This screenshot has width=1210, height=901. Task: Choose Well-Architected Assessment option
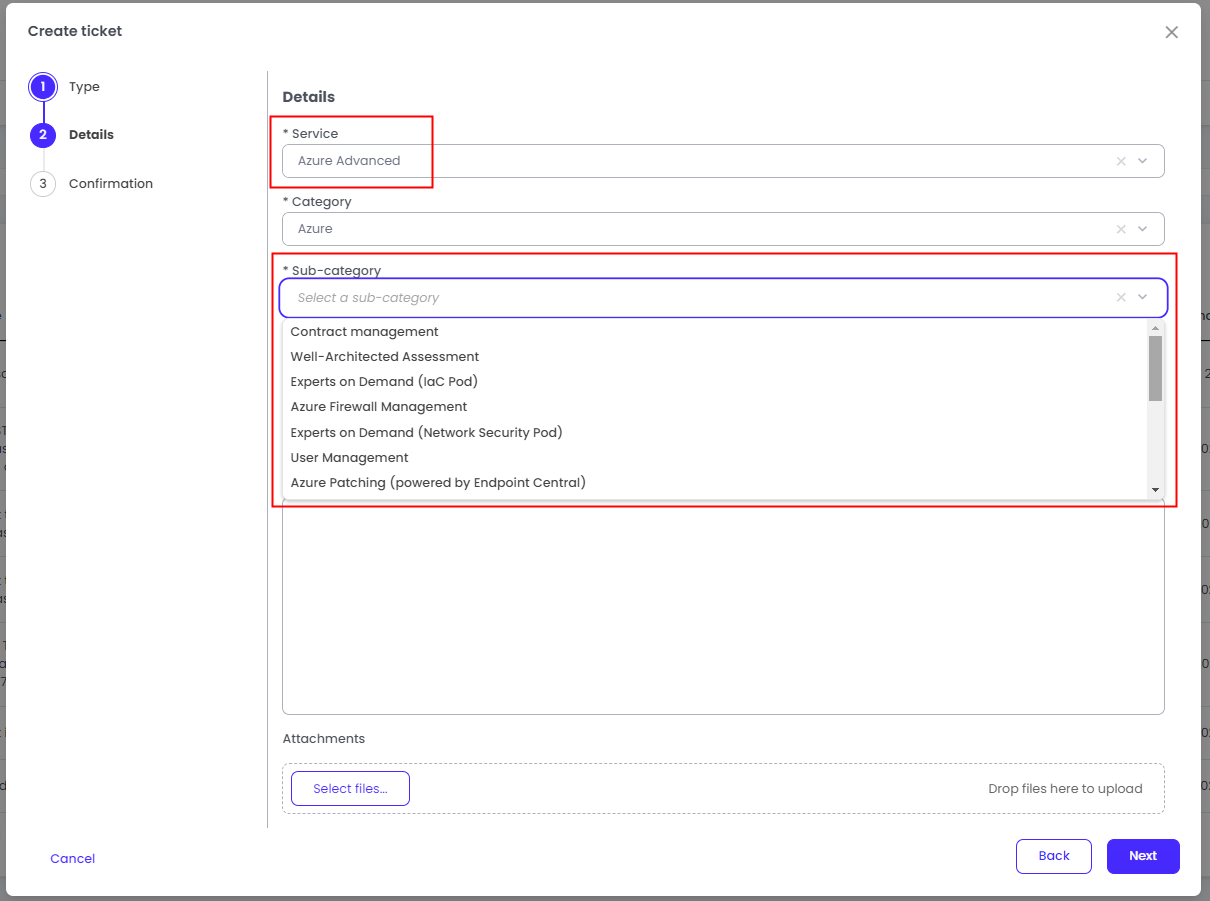click(x=716, y=357)
